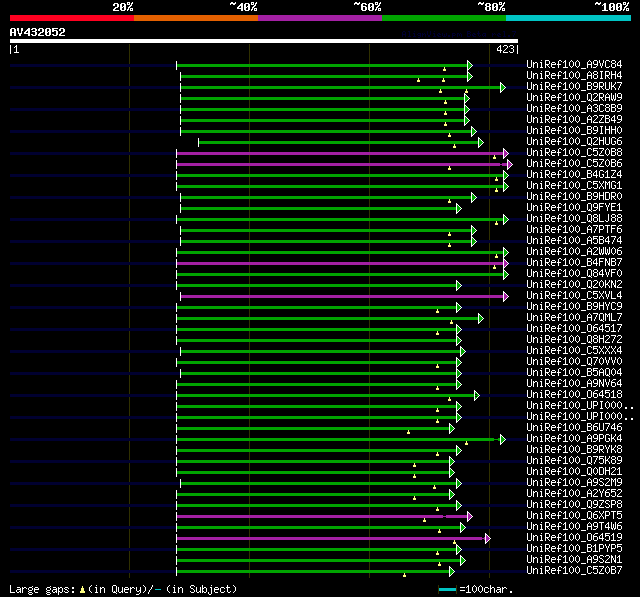Open the UniRef100_A2ZB49 hit label
Screen dimensions: 640x597
pyautogui.click(x=574, y=120)
